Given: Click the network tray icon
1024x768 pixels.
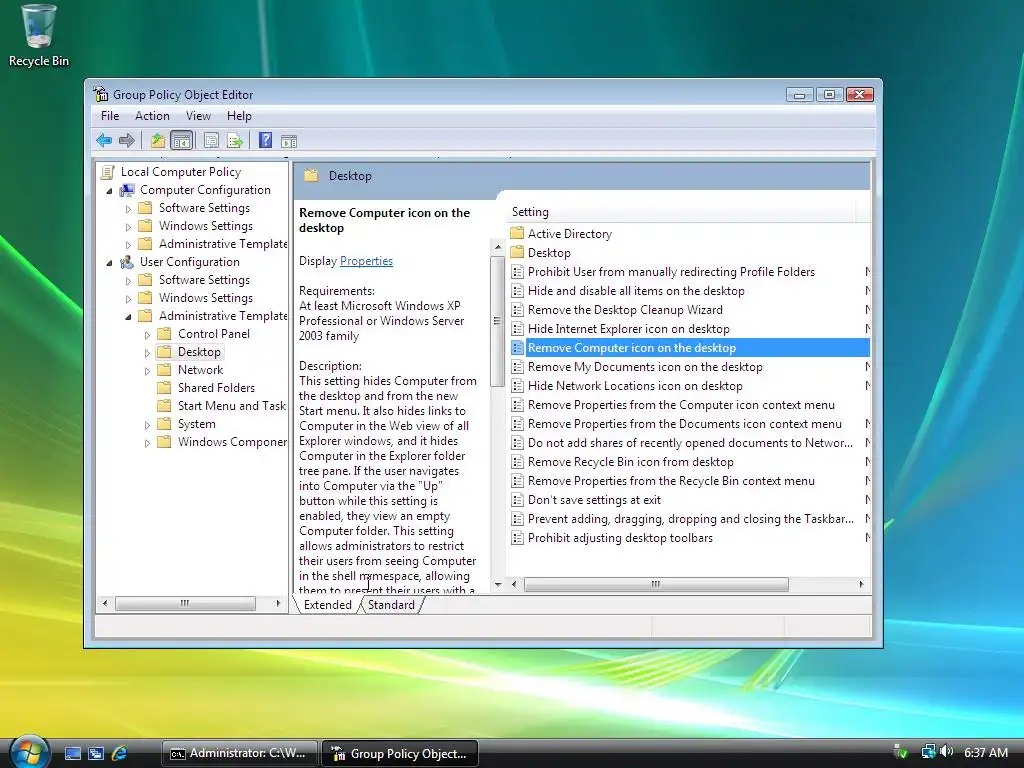Looking at the screenshot, I should (928, 752).
